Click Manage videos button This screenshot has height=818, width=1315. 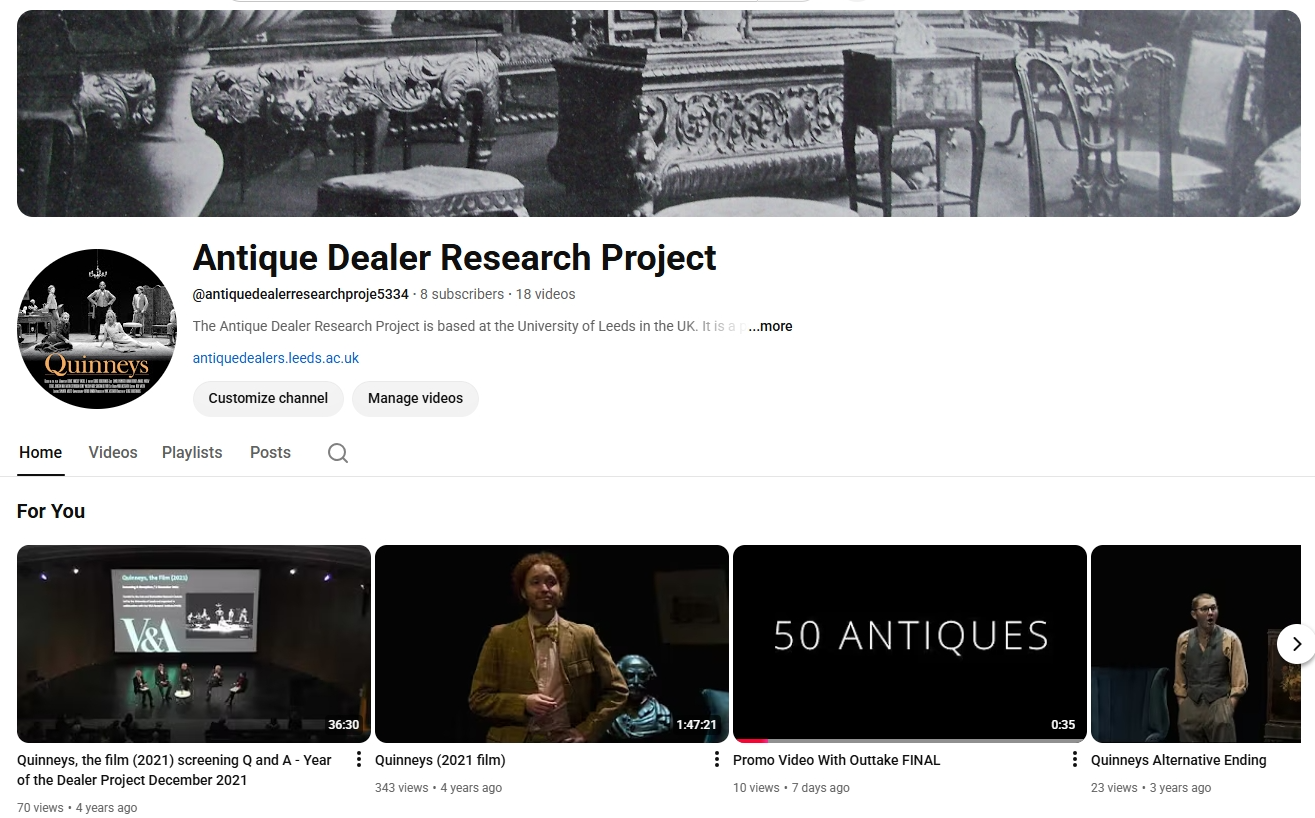point(415,398)
